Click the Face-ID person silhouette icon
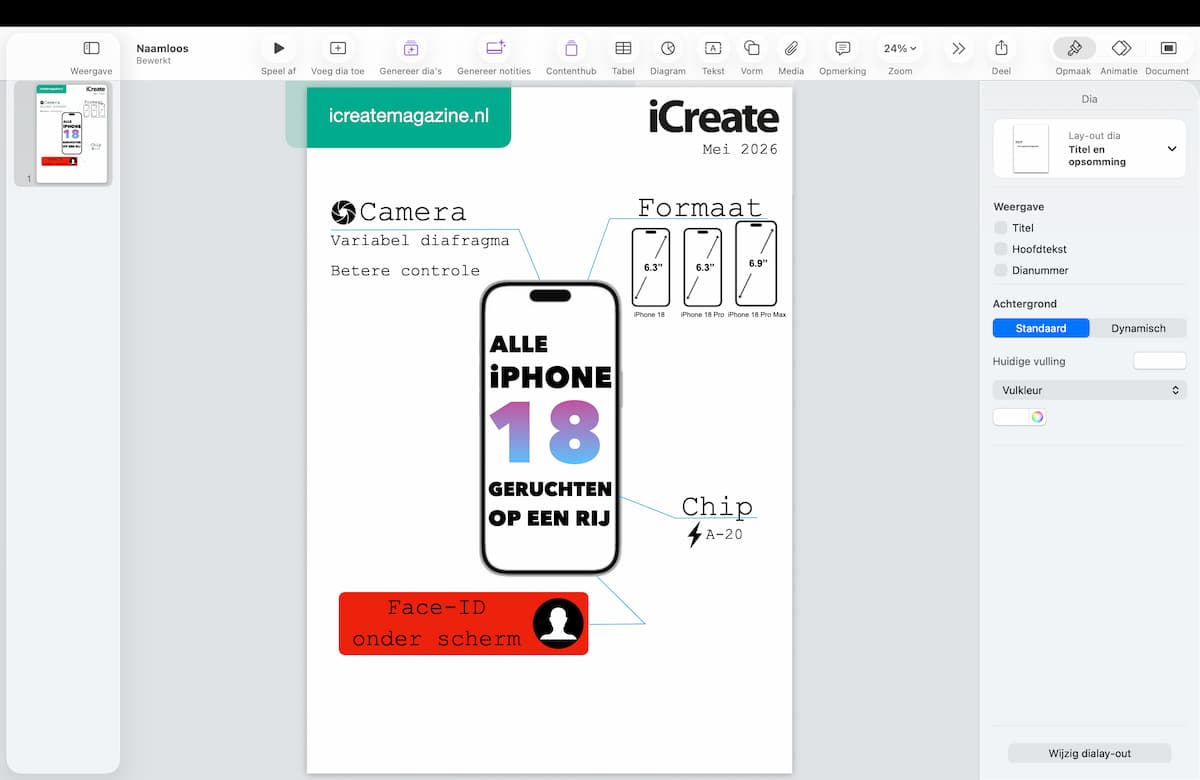 coord(558,623)
